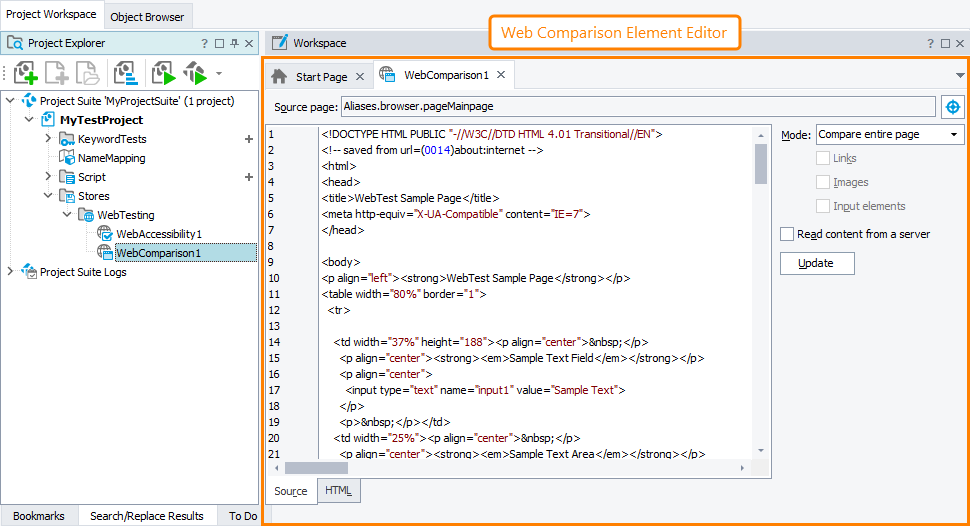970x526 pixels.
Task: Close the WebComparison1 tab
Action: click(x=501, y=75)
